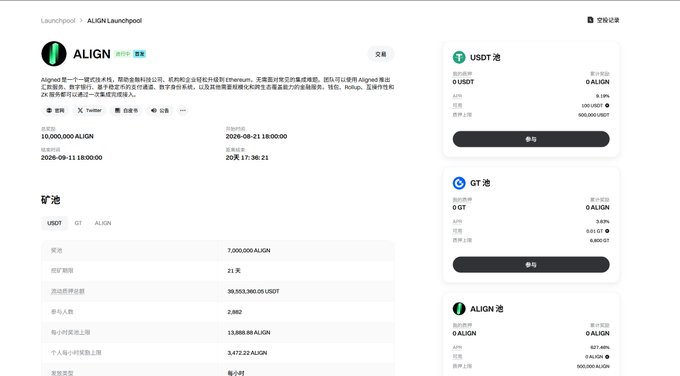The image size is (680, 376).
Task: Select the USDT mining pool tab
Action: 55,223
